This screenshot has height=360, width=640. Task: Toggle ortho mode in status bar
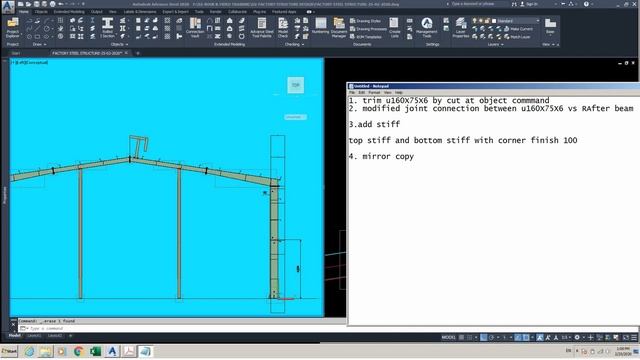(x=484, y=338)
